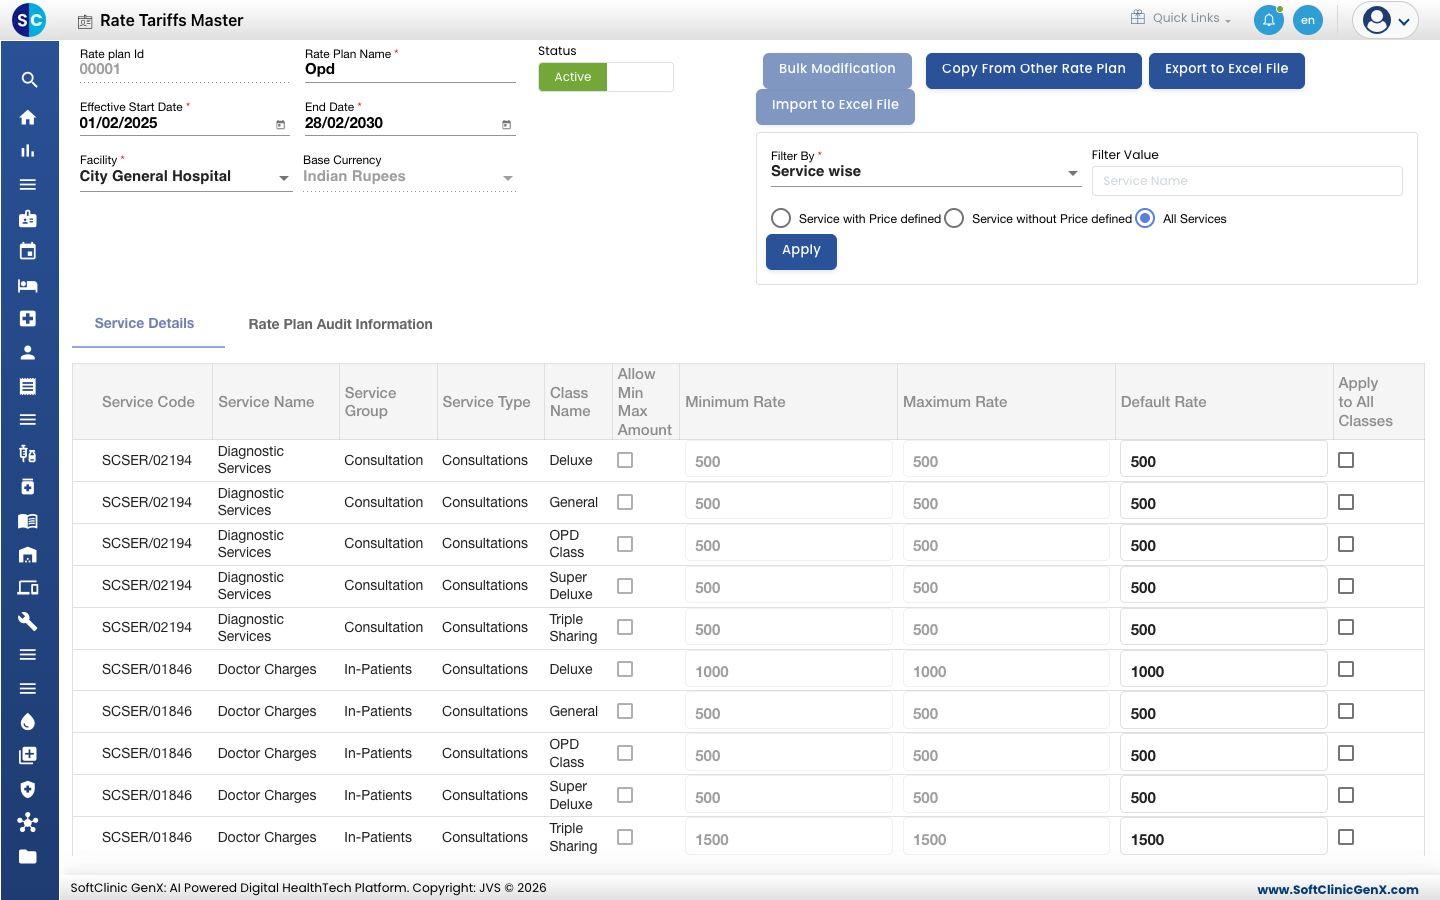Edit Default Rate for Doctor Charges Deluxe
Viewport: 1440px width, 900px height.
tap(1223, 670)
